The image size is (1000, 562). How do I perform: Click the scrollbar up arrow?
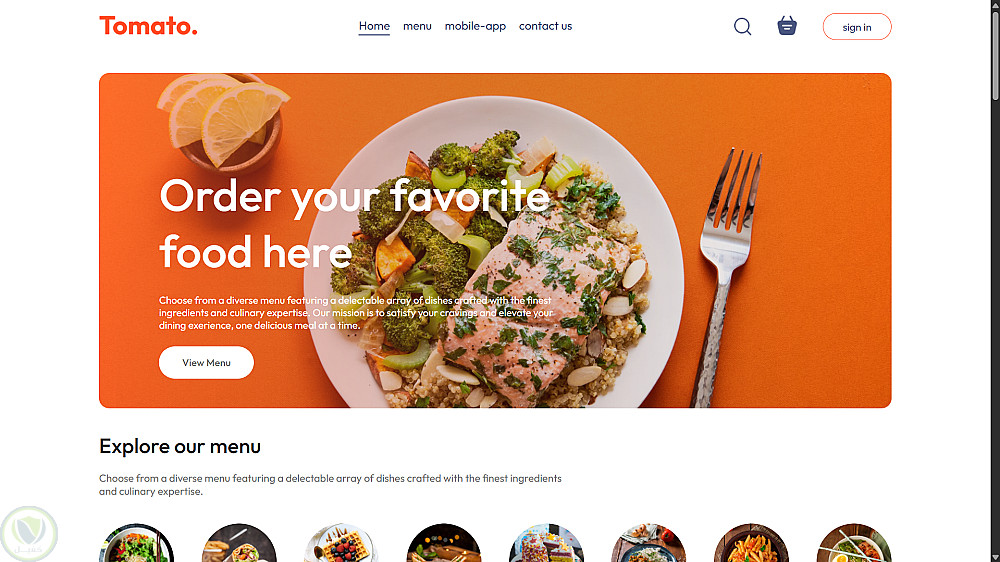[995, 4]
